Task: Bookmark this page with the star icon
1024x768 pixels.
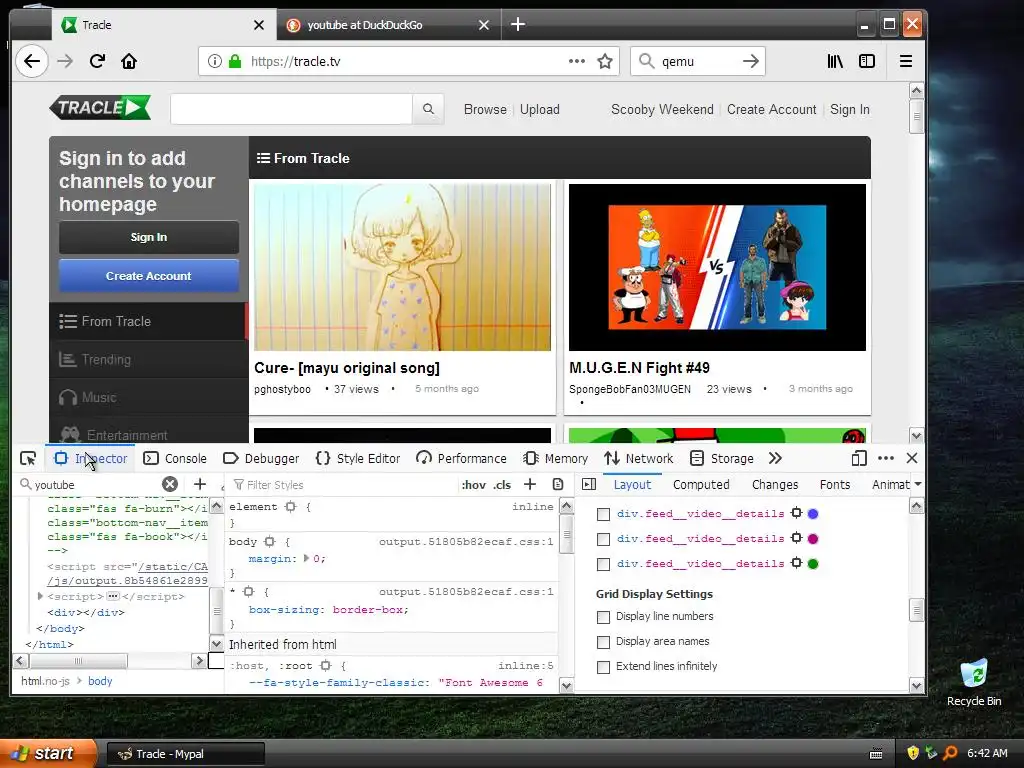Action: click(605, 61)
